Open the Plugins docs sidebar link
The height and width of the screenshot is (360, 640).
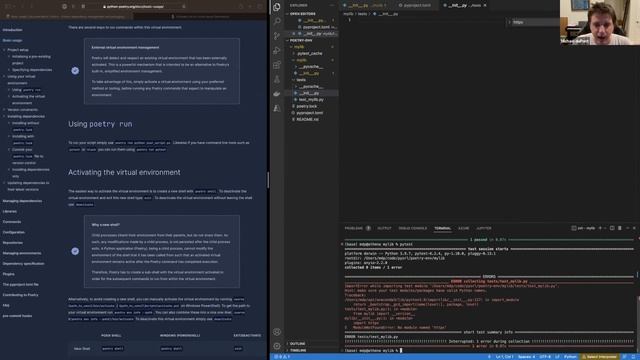coord(9,274)
